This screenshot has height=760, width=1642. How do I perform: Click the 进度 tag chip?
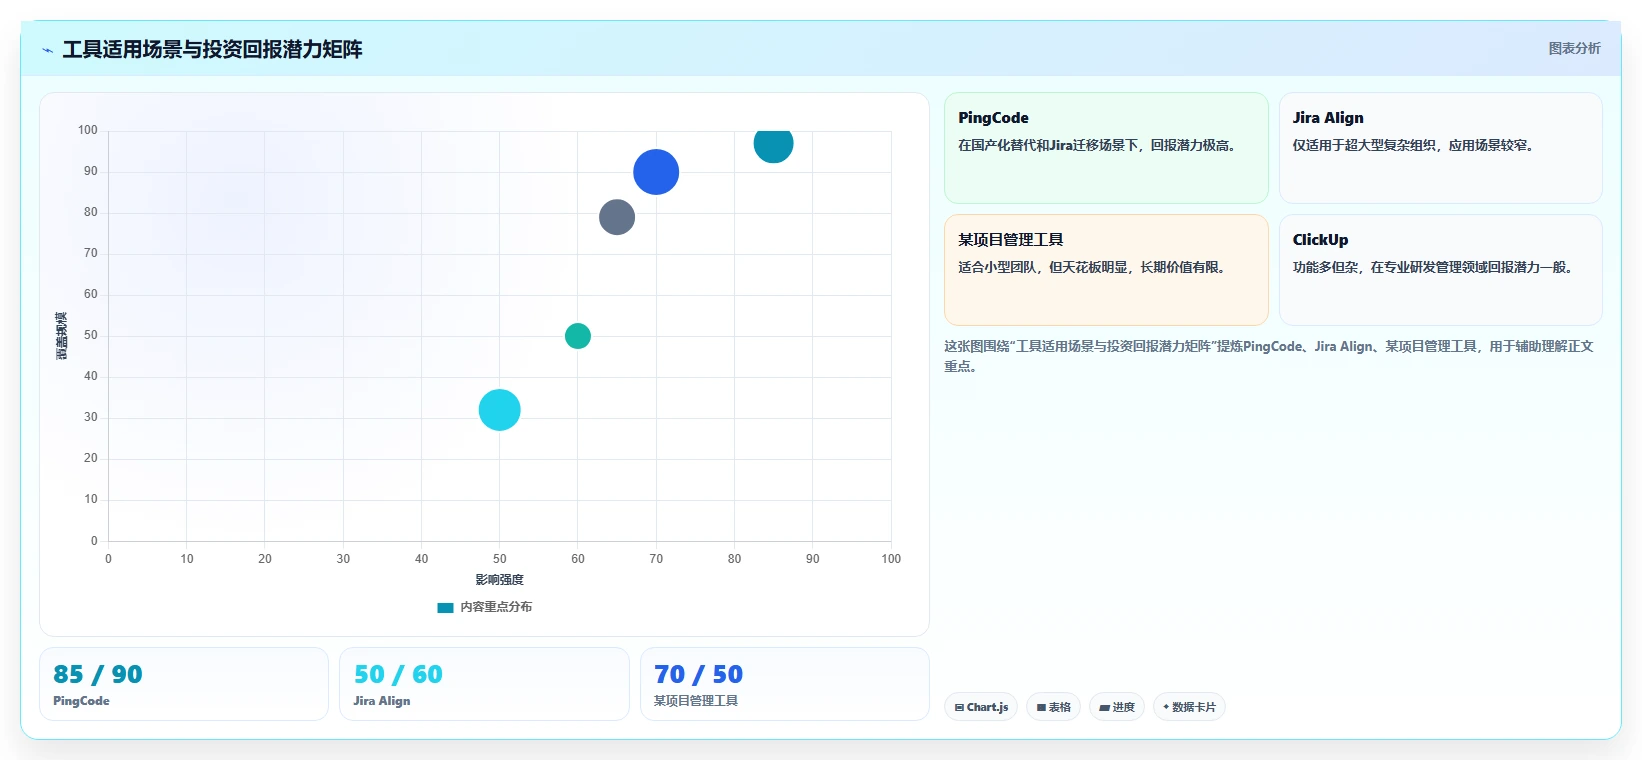[x=1117, y=707]
